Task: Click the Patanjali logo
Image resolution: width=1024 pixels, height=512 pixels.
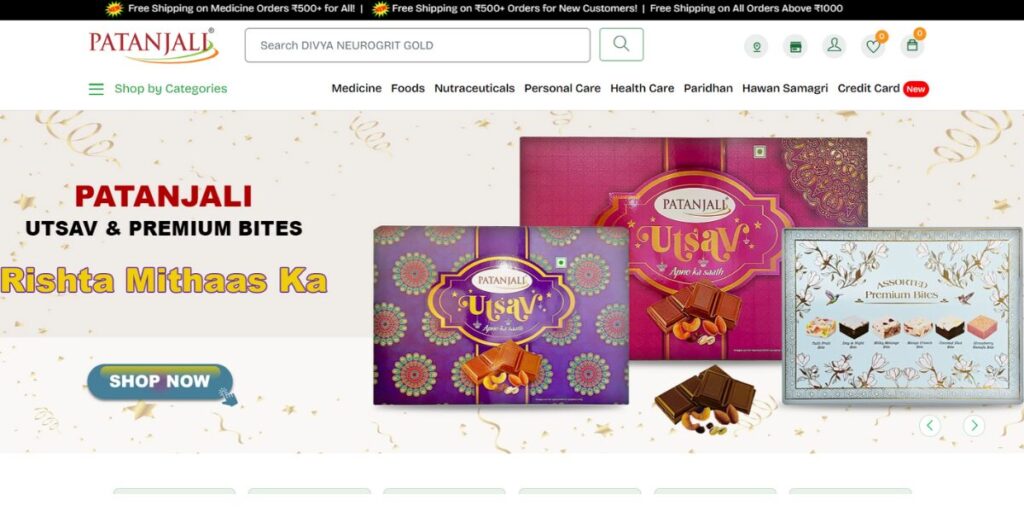Action: pyautogui.click(x=153, y=45)
